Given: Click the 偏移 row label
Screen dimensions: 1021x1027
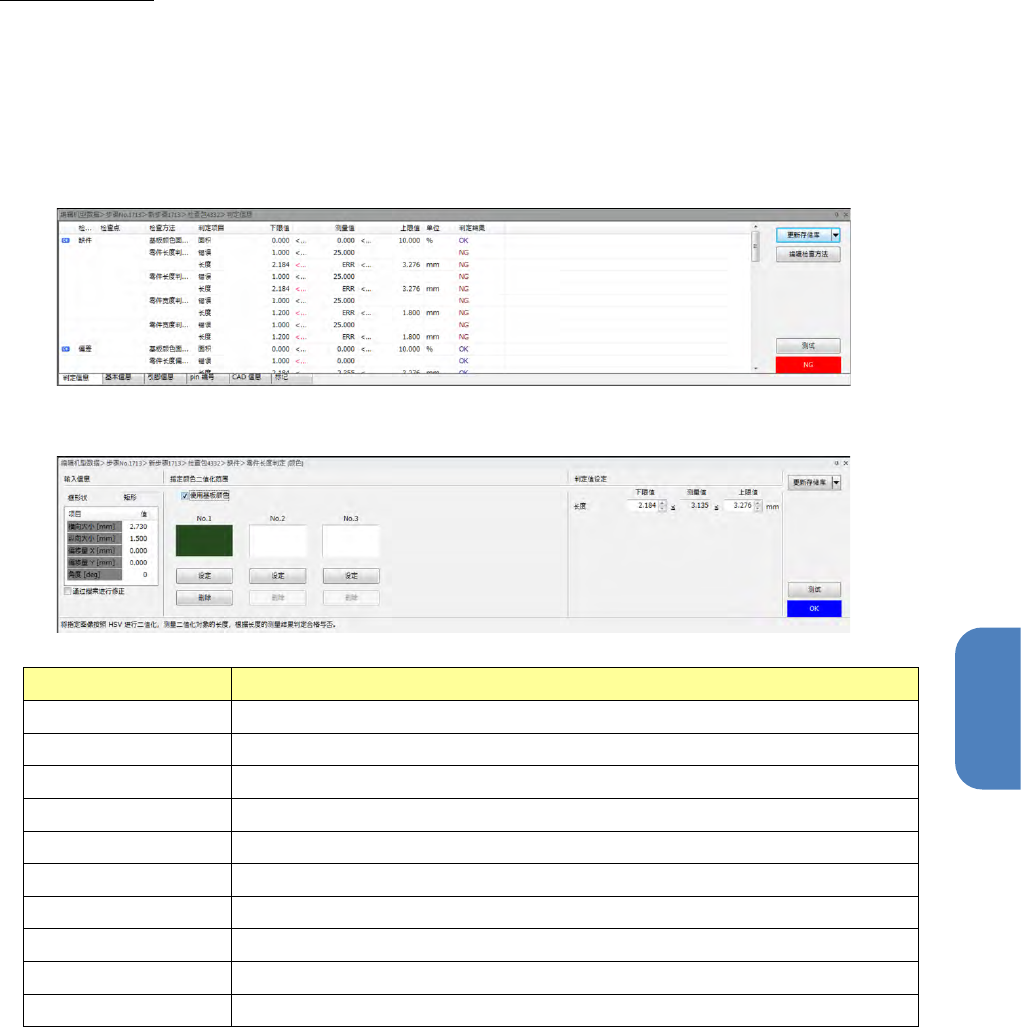Looking at the screenshot, I should point(85,349).
